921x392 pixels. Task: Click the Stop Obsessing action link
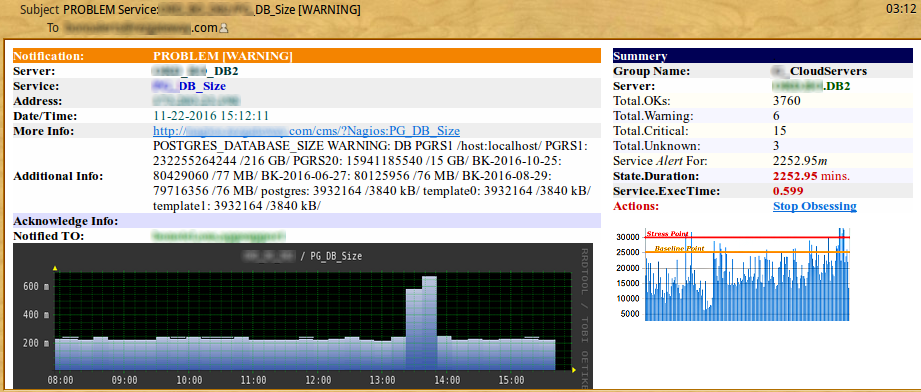pos(815,206)
